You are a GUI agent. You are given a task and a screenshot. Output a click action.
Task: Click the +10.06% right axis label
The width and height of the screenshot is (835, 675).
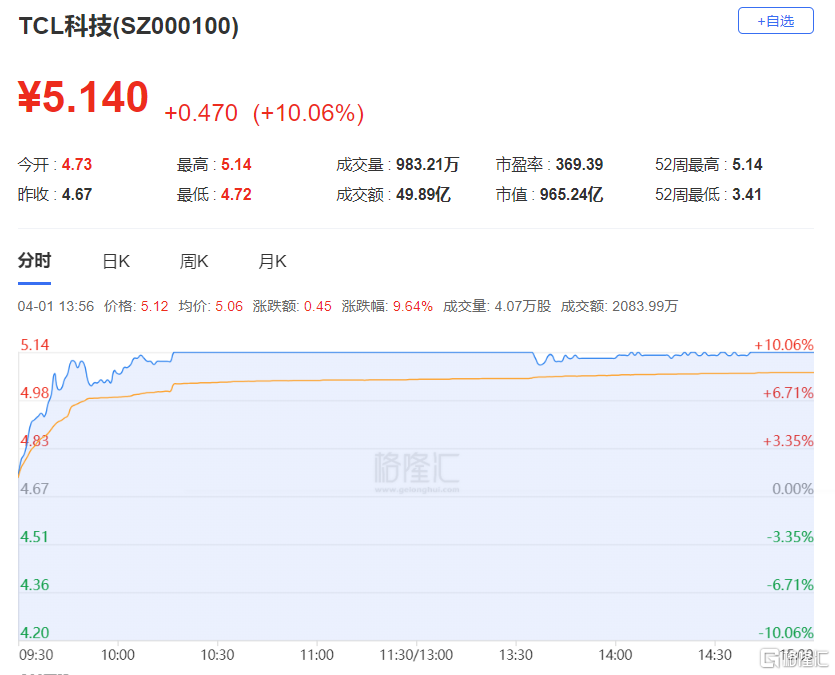783,345
